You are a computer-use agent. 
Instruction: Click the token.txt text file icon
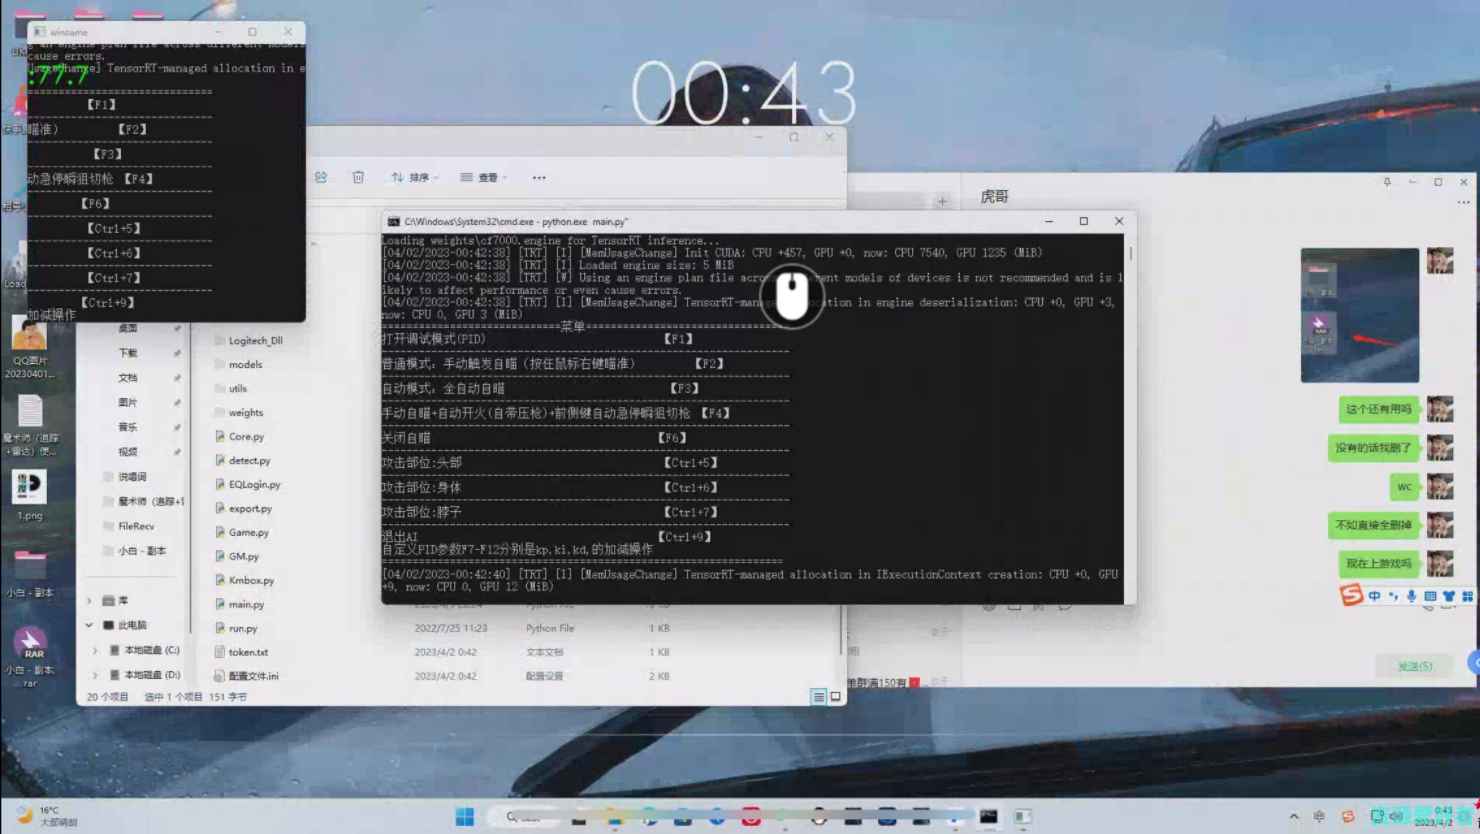coord(219,652)
